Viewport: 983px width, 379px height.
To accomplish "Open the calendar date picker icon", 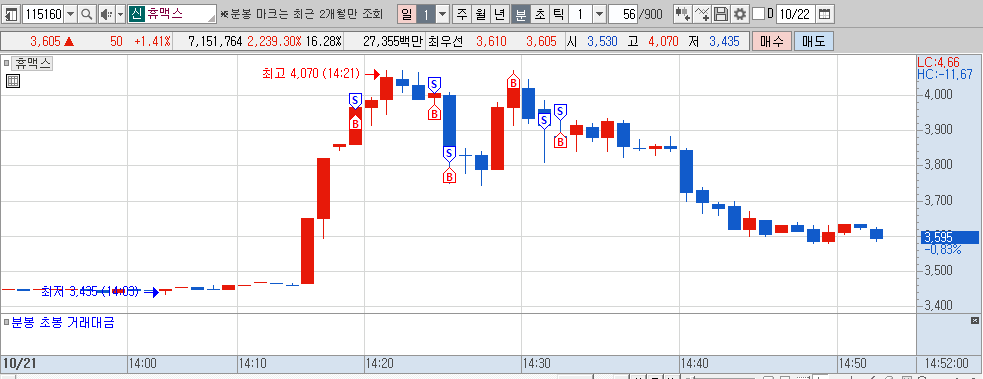I will tap(825, 14).
